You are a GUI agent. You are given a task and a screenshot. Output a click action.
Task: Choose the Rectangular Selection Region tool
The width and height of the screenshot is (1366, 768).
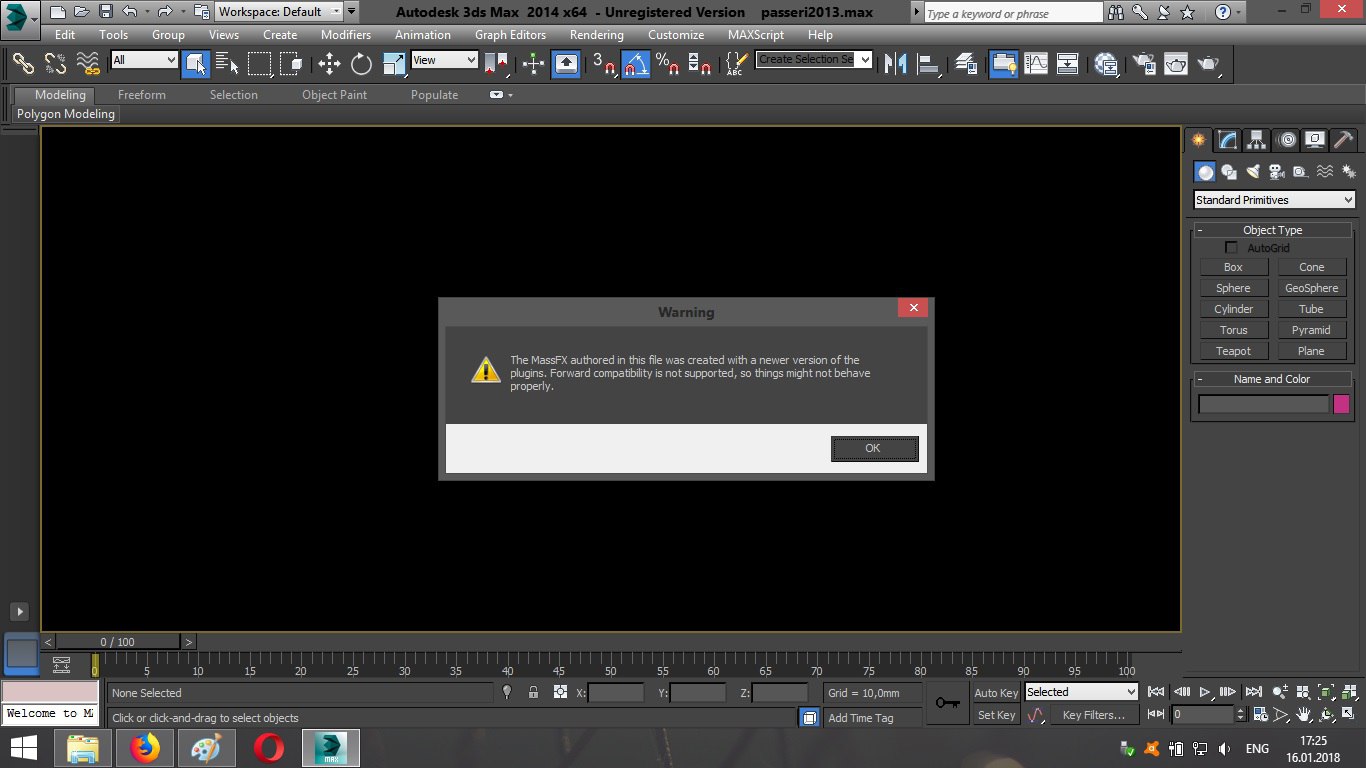[x=260, y=64]
